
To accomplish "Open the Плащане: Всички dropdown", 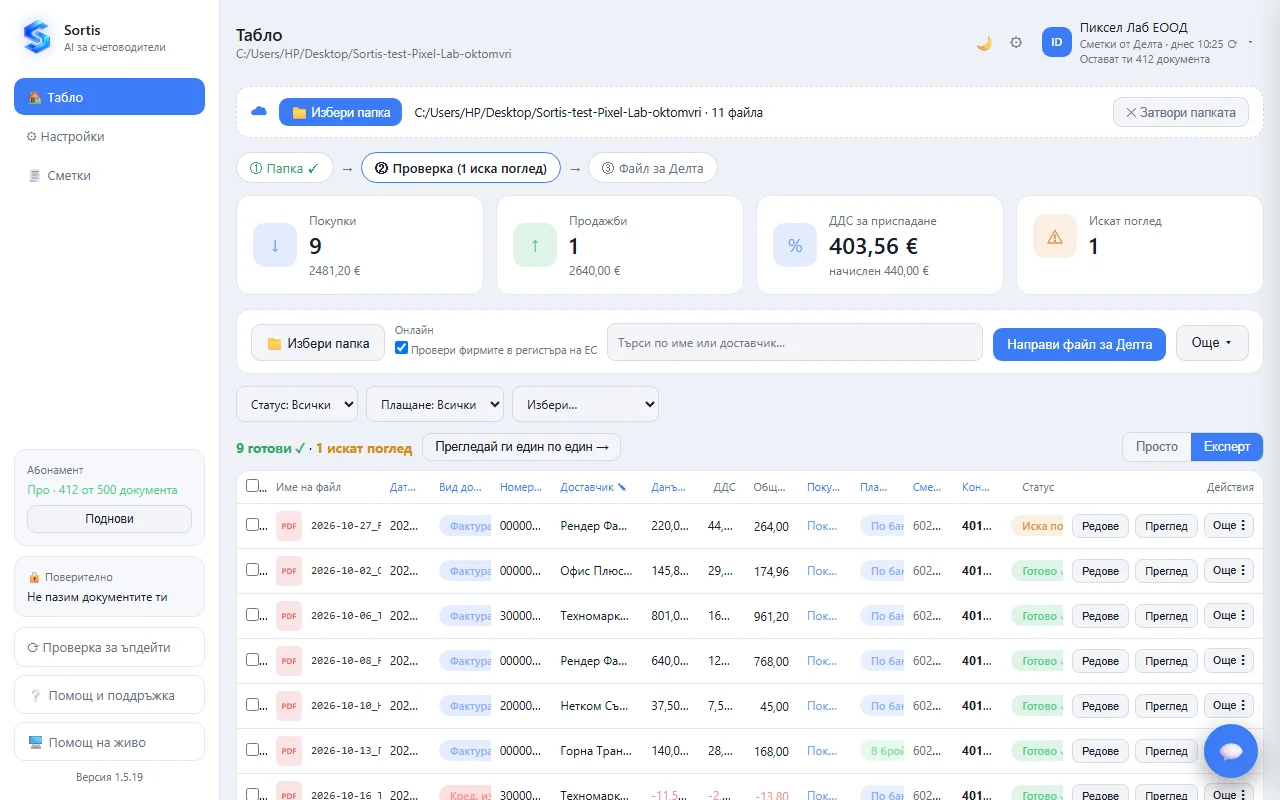I will pyautogui.click(x=435, y=404).
